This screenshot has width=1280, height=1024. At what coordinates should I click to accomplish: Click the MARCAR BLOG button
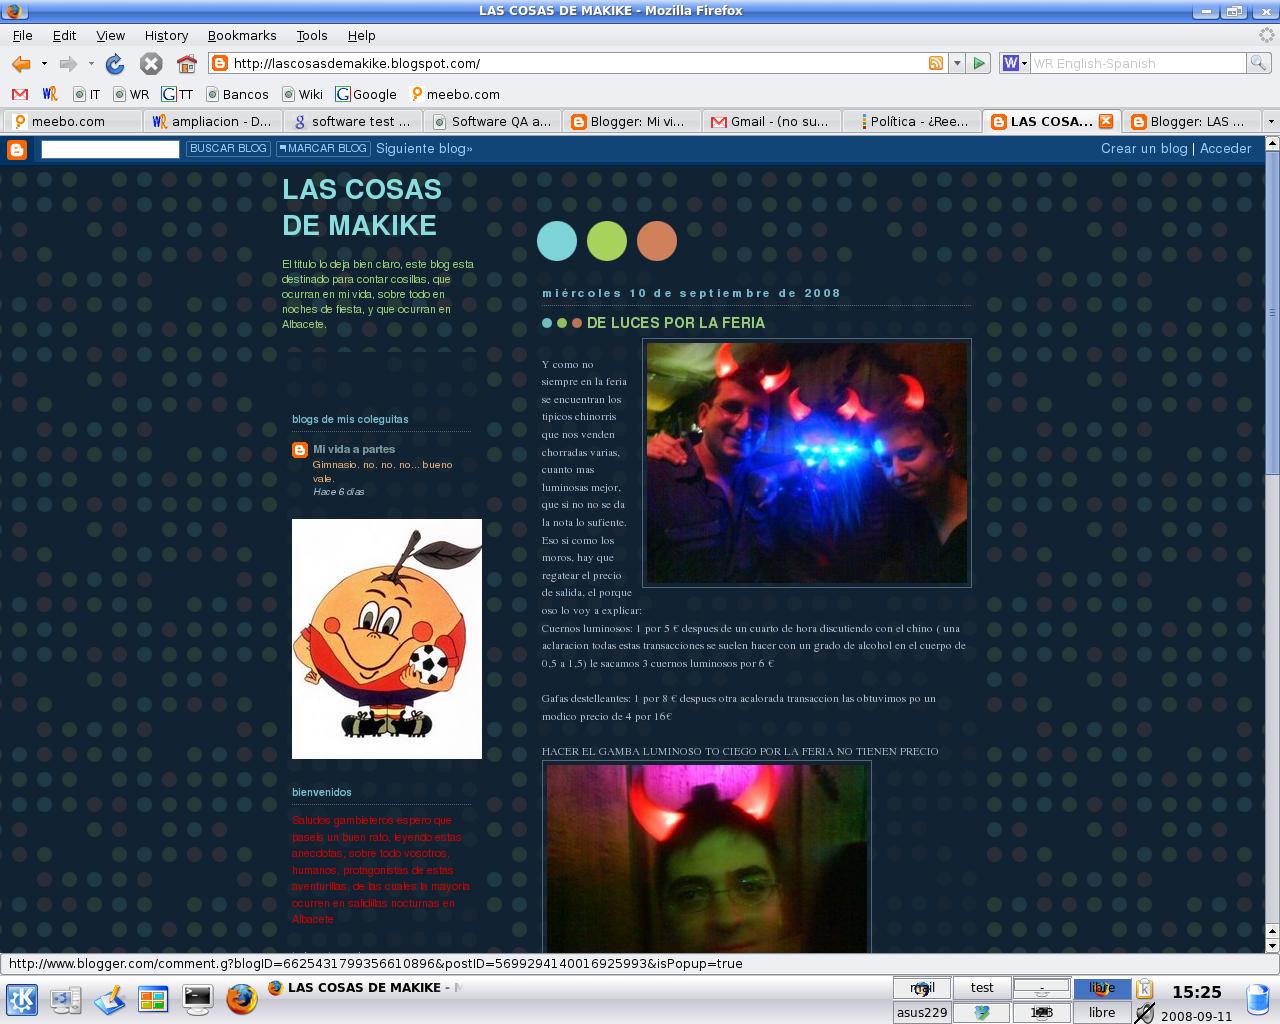click(x=323, y=148)
